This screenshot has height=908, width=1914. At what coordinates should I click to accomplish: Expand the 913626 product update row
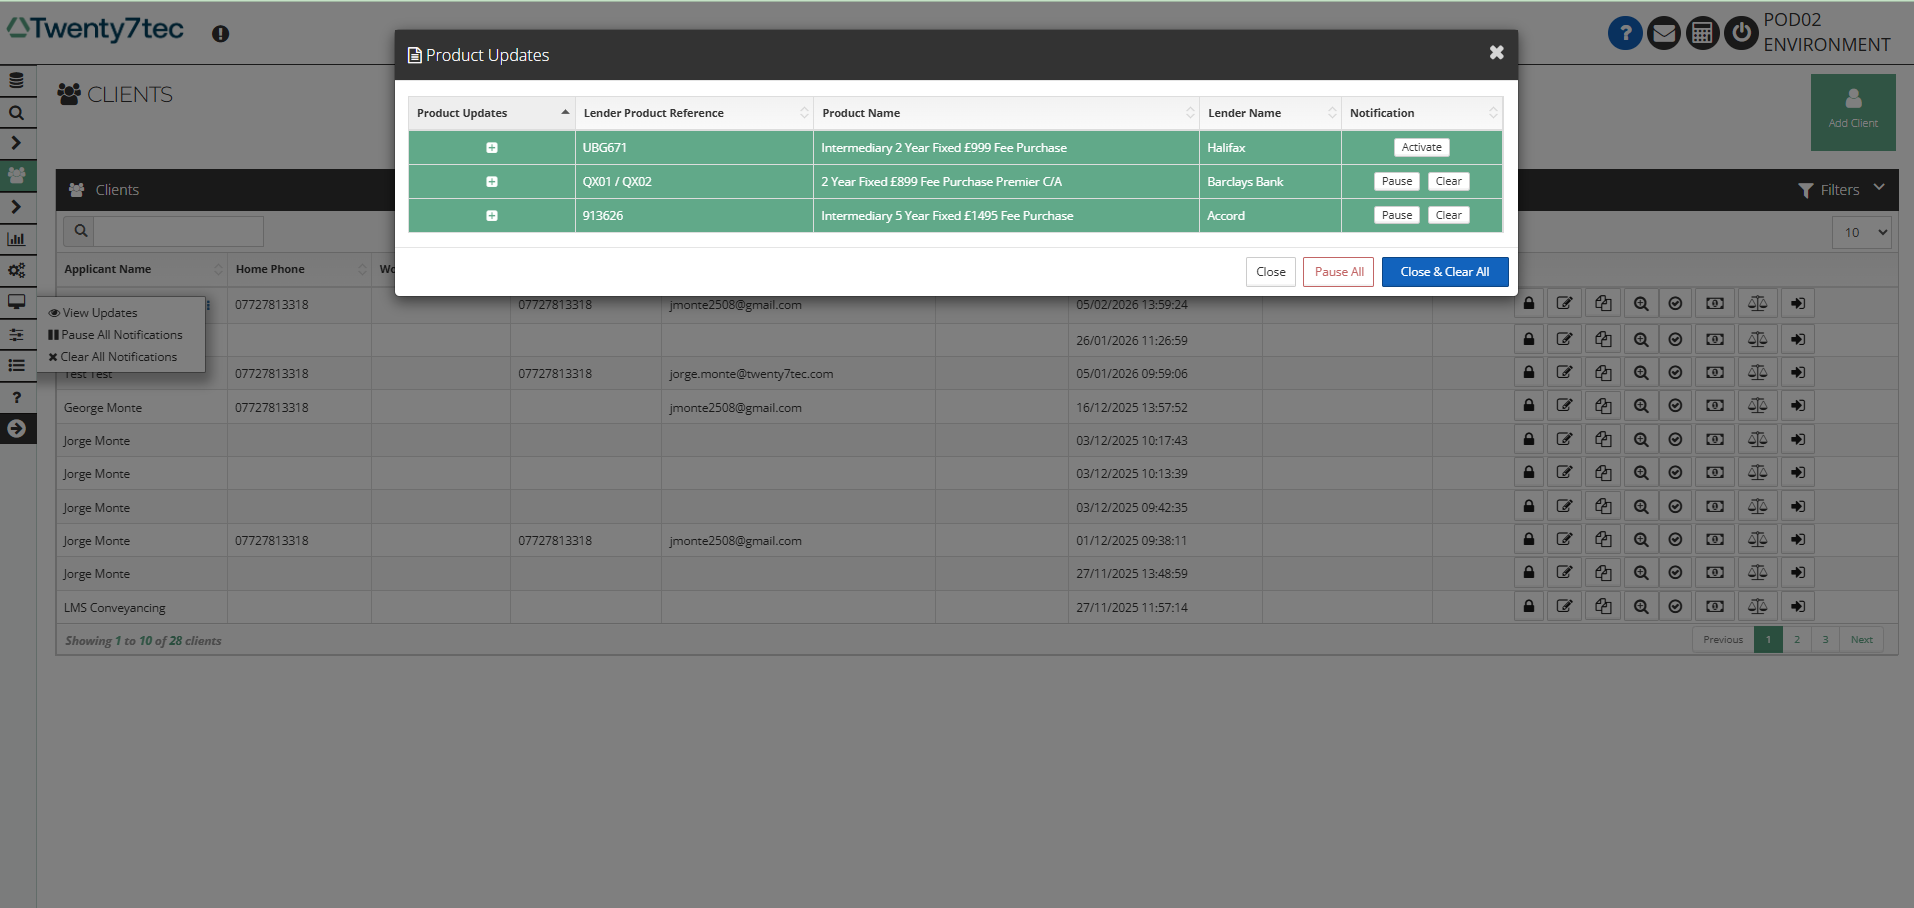[492, 216]
